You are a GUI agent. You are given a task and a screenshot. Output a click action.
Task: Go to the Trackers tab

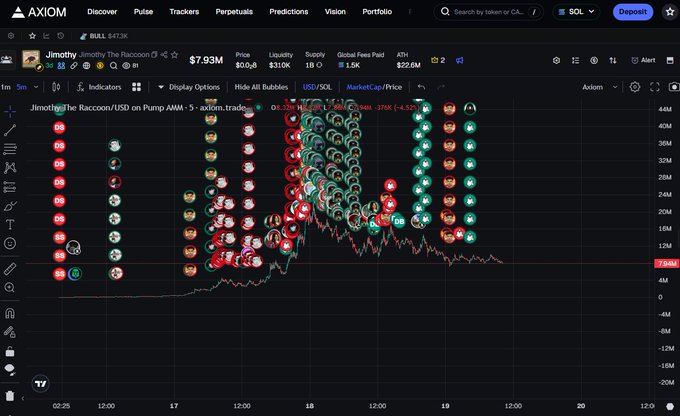184,12
